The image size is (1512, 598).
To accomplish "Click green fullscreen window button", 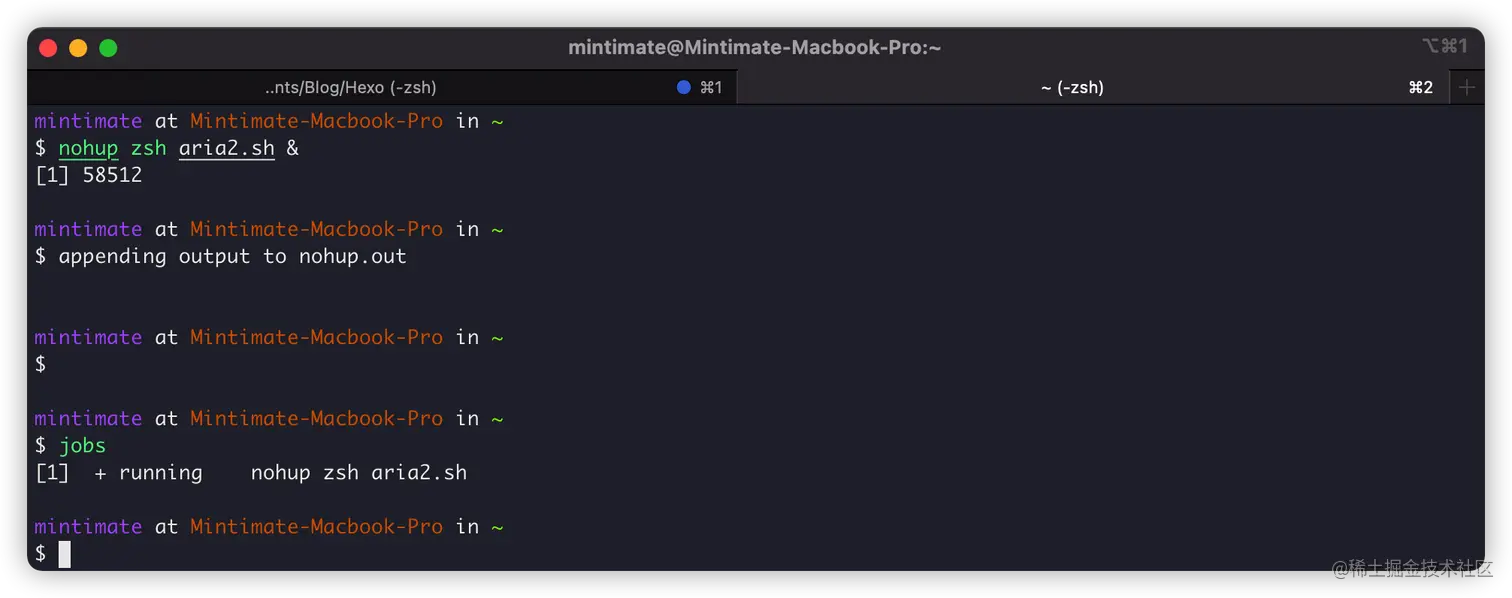I will (108, 48).
